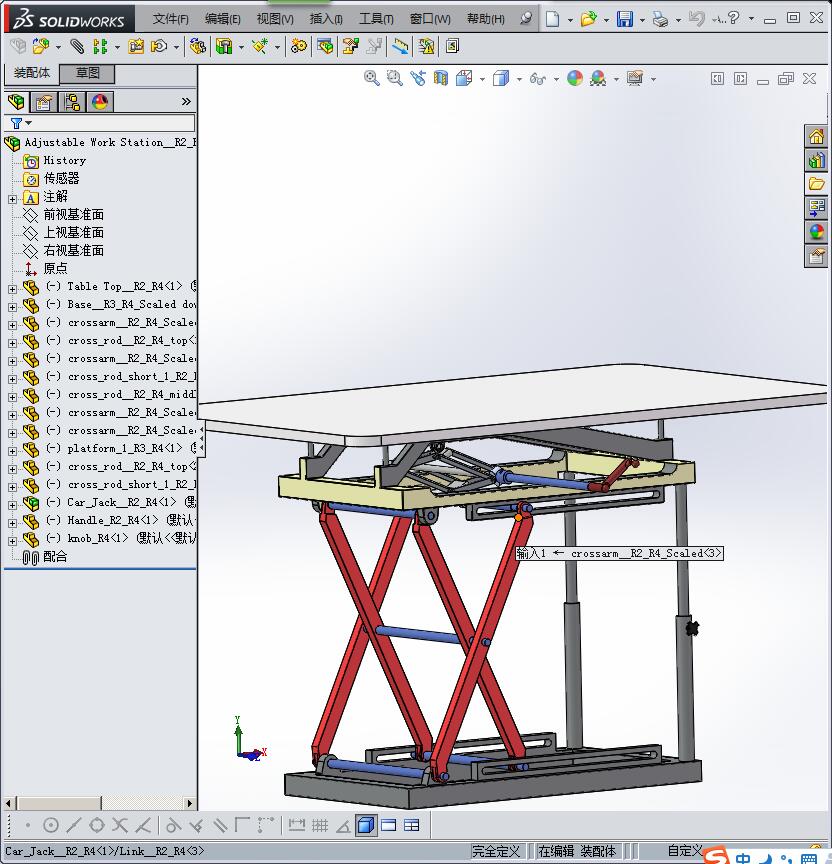Toggle the parallel snap icon
The image size is (832, 864).
point(220,825)
